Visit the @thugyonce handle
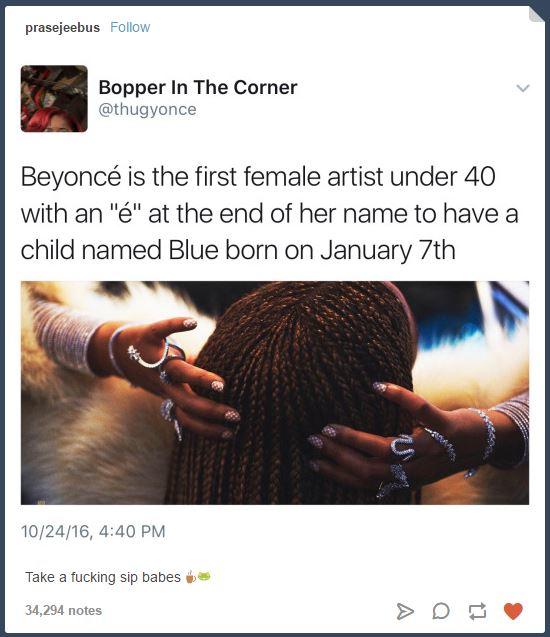Viewport: 550px width, 637px height. point(147,110)
